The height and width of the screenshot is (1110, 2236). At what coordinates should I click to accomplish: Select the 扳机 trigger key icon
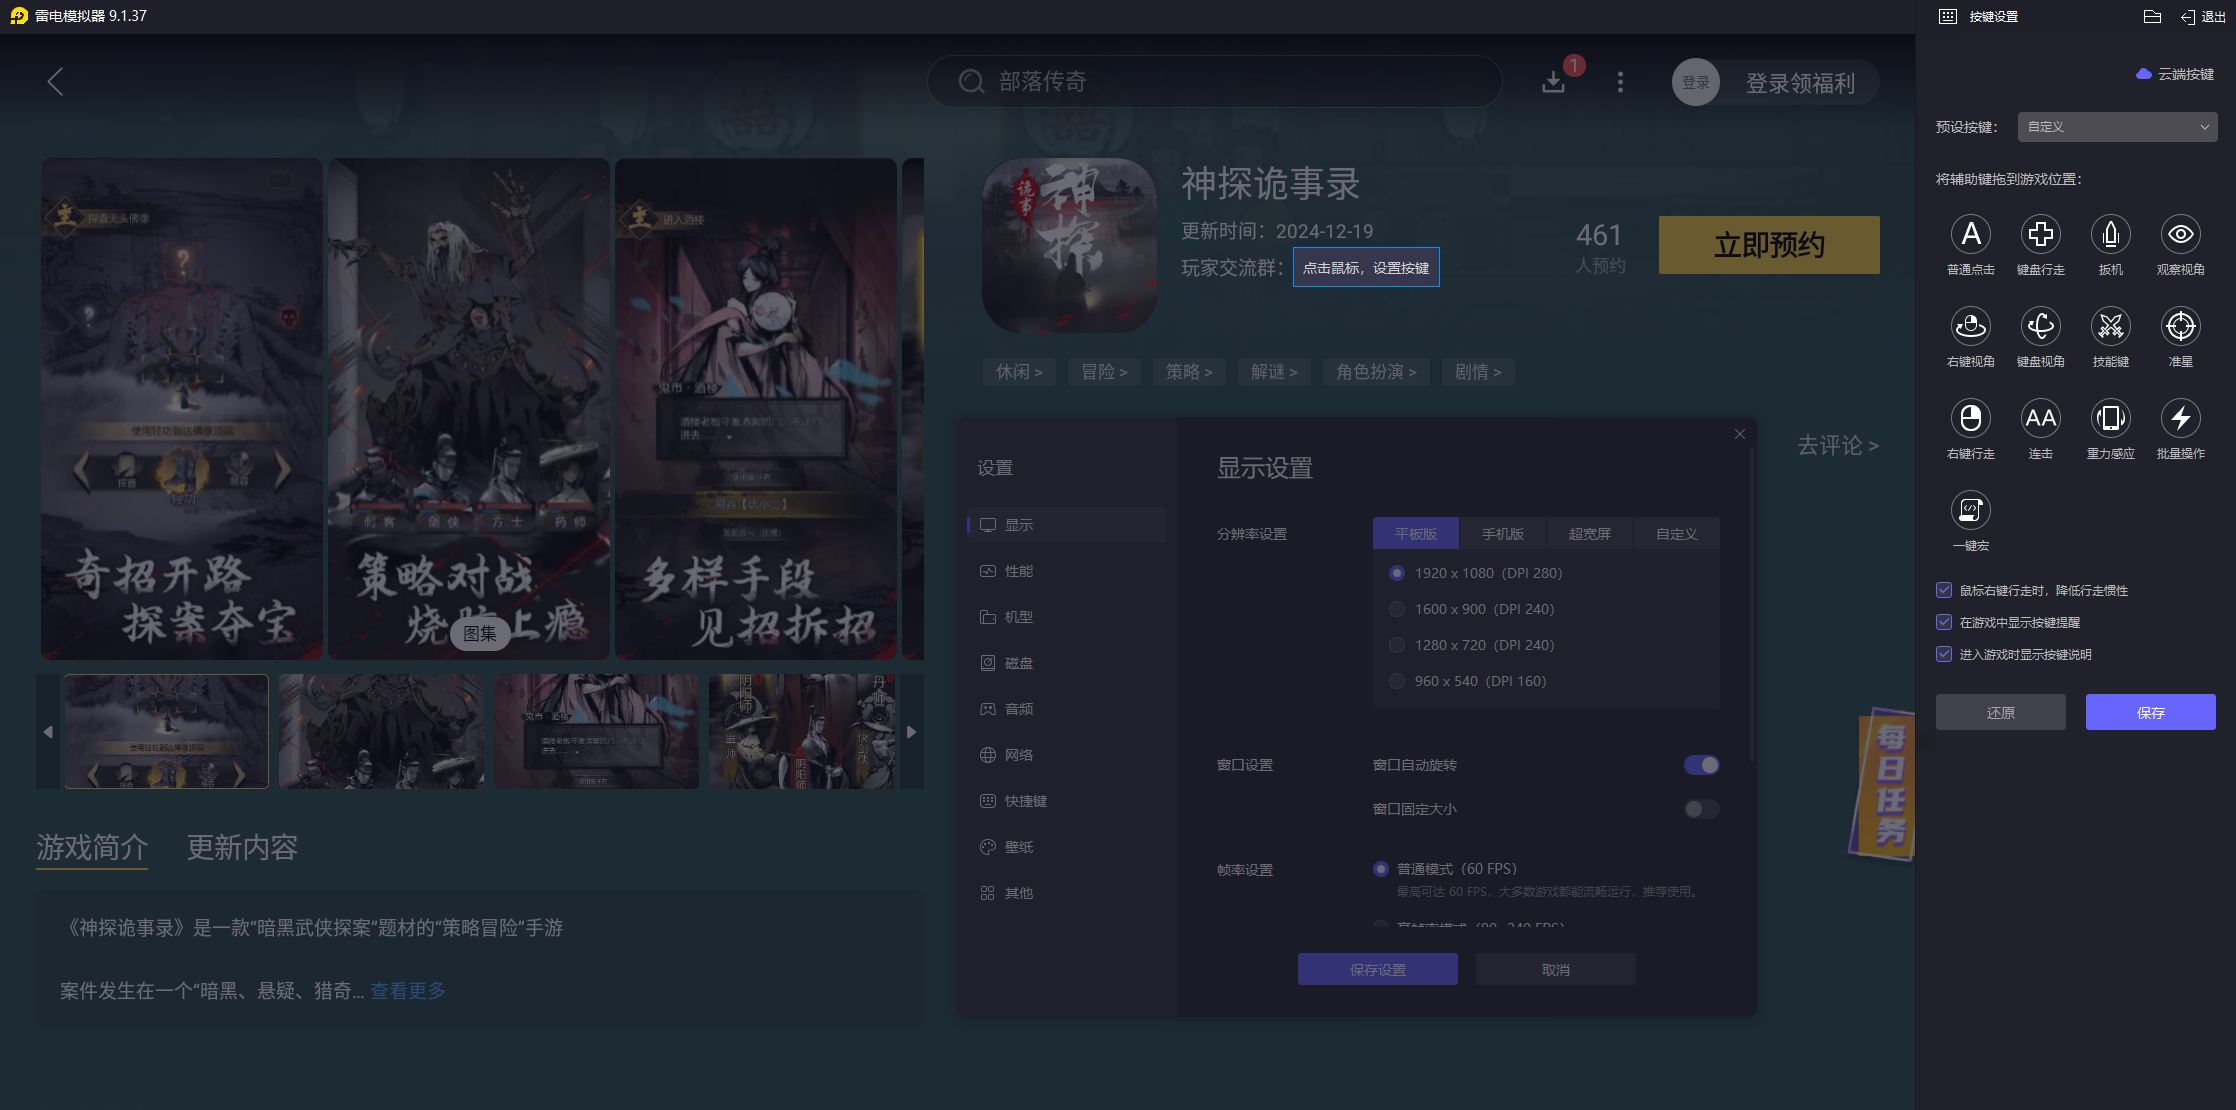pos(2110,234)
